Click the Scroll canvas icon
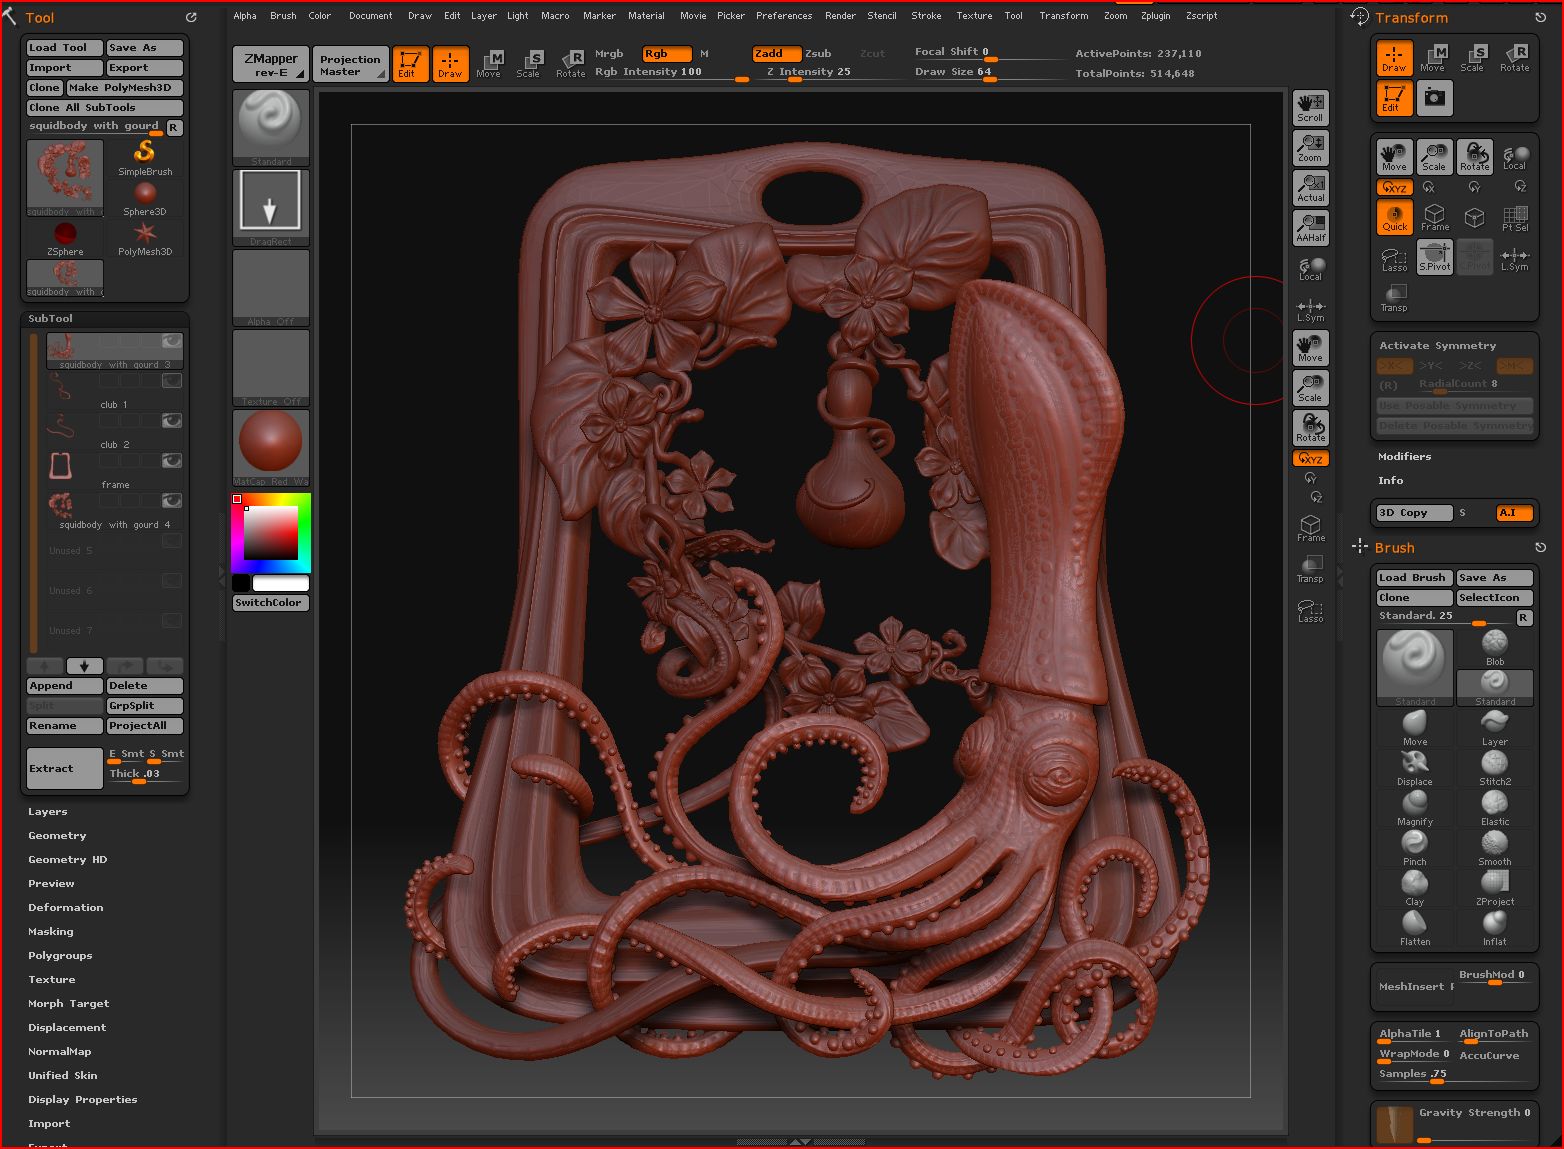Viewport: 1564px width, 1149px height. coord(1310,107)
